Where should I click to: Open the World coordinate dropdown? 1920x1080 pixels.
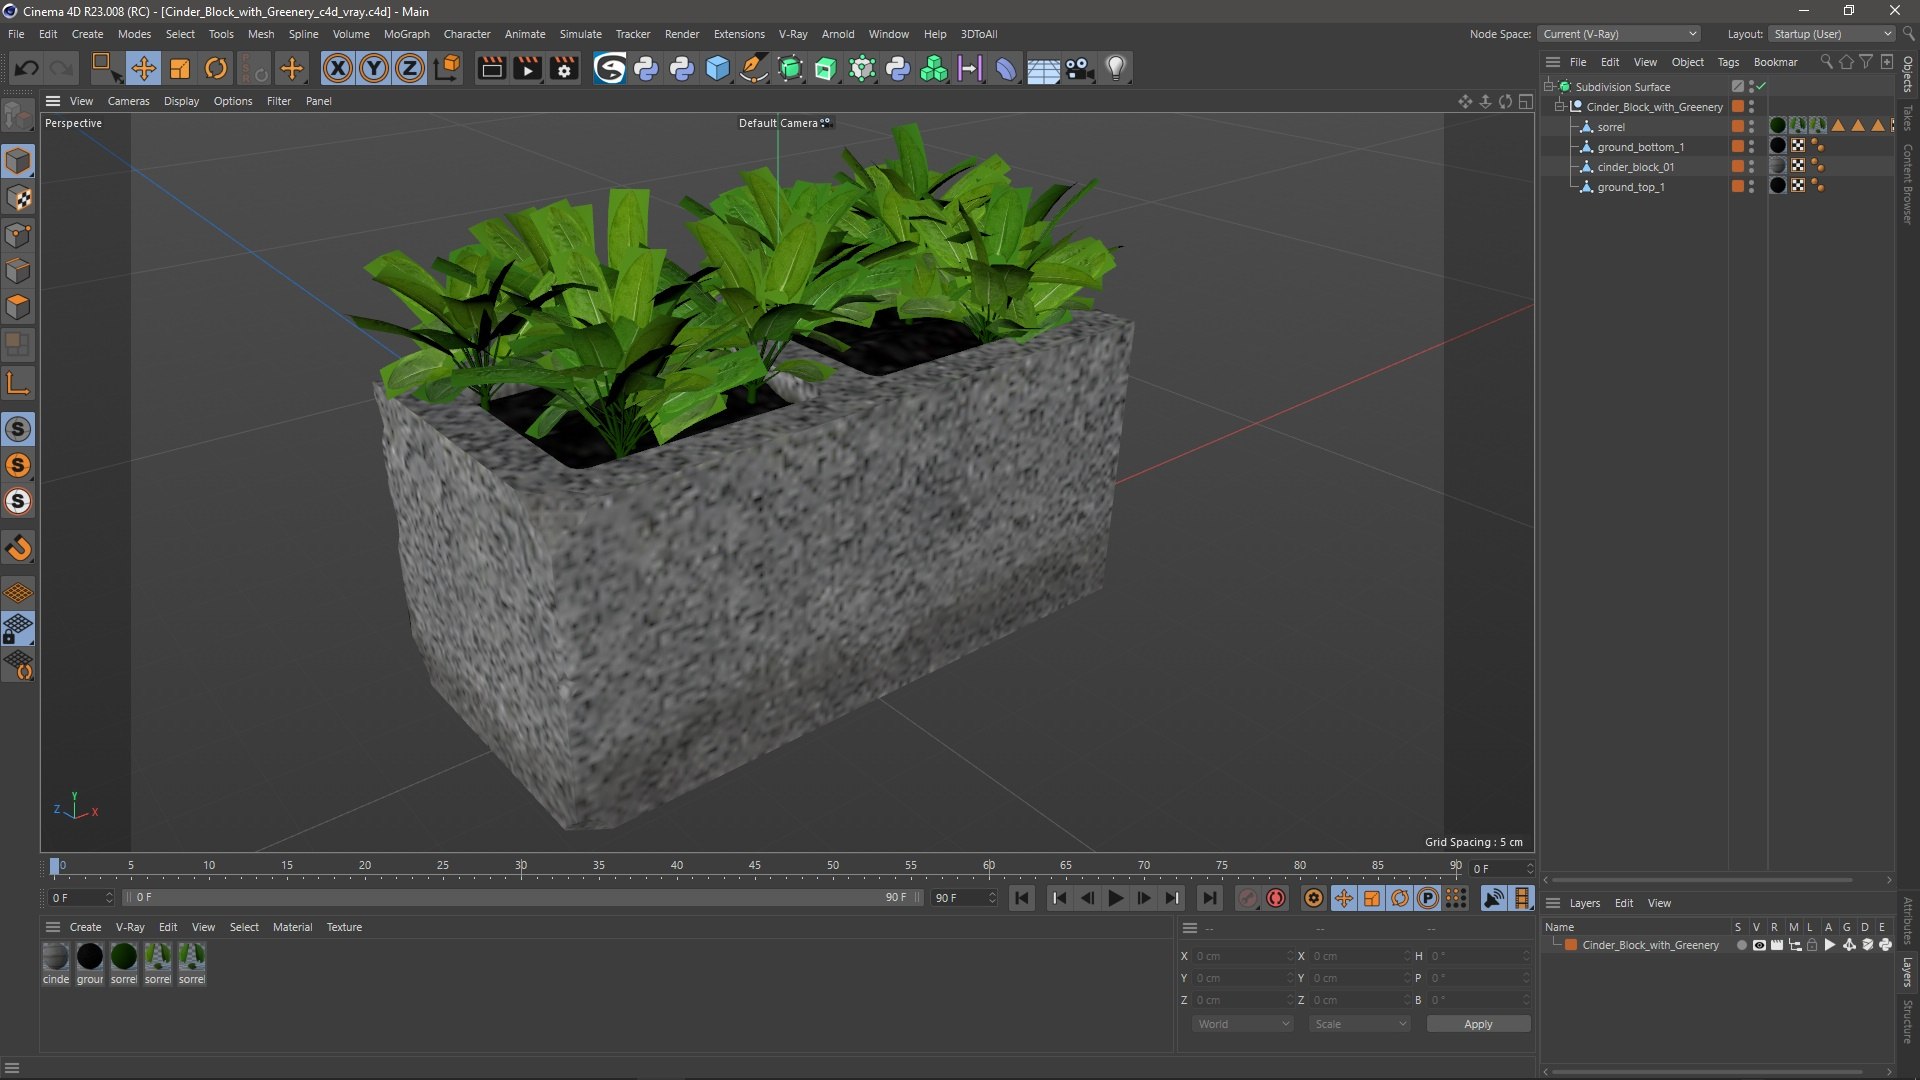tap(1243, 1024)
